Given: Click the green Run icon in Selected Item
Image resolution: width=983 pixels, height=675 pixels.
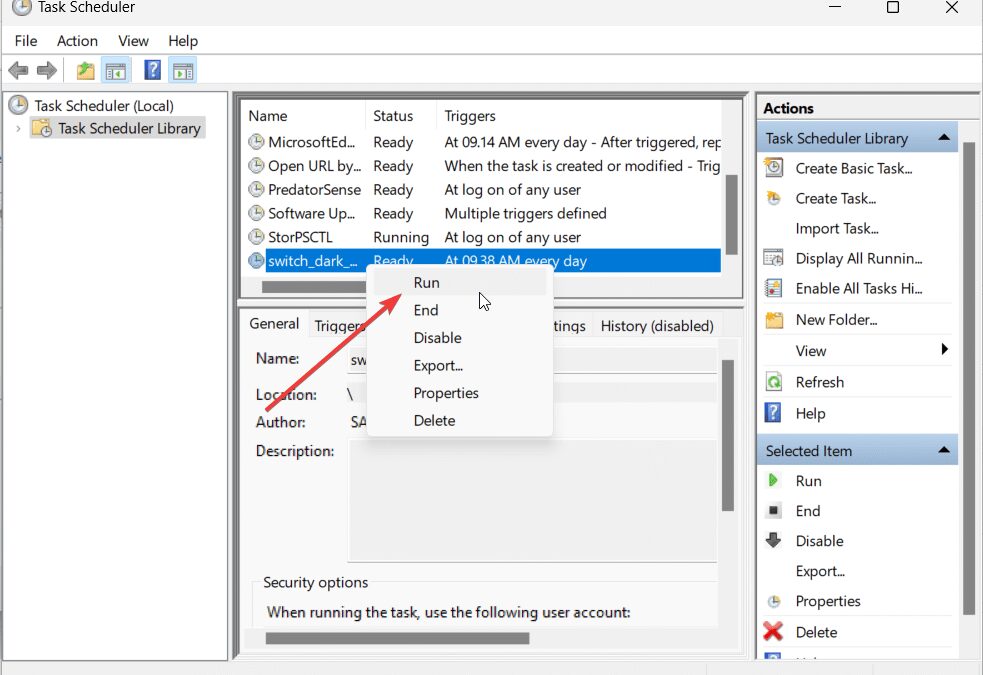Looking at the screenshot, I should tap(773, 481).
